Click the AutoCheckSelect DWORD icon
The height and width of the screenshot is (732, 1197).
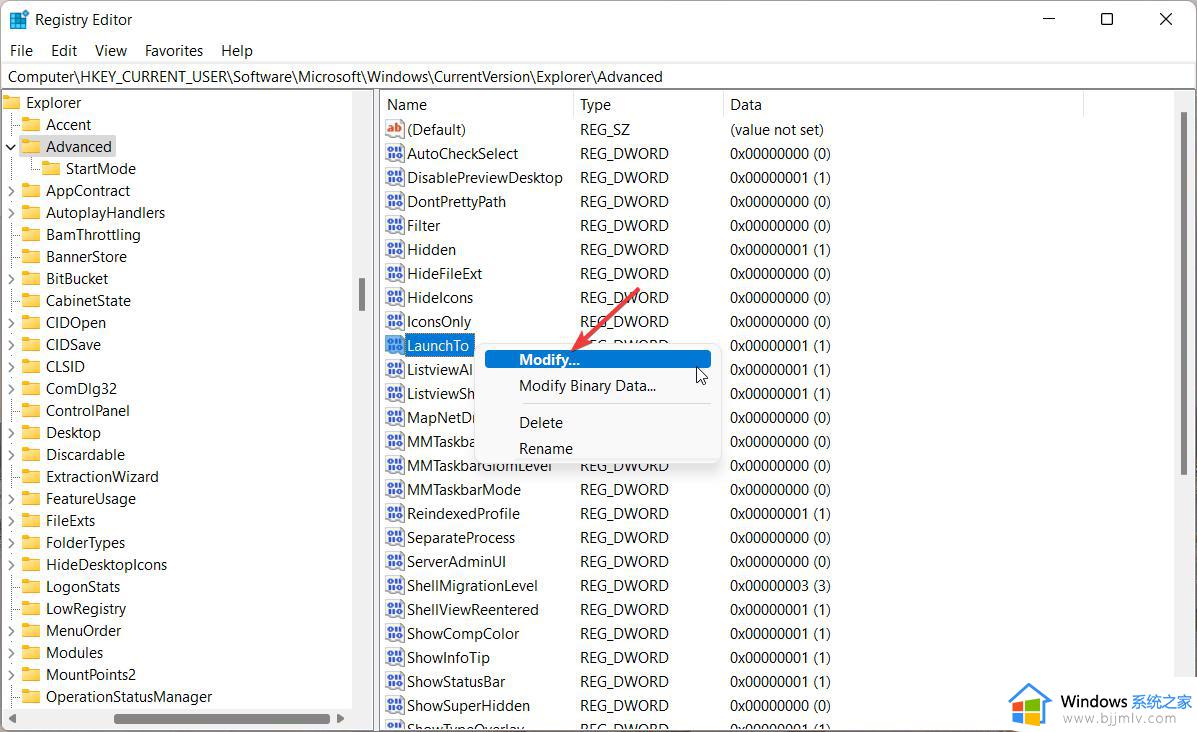(395, 153)
